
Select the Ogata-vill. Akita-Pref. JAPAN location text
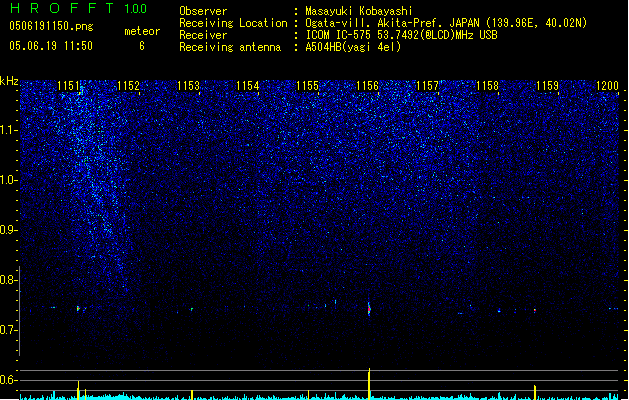[446, 23]
